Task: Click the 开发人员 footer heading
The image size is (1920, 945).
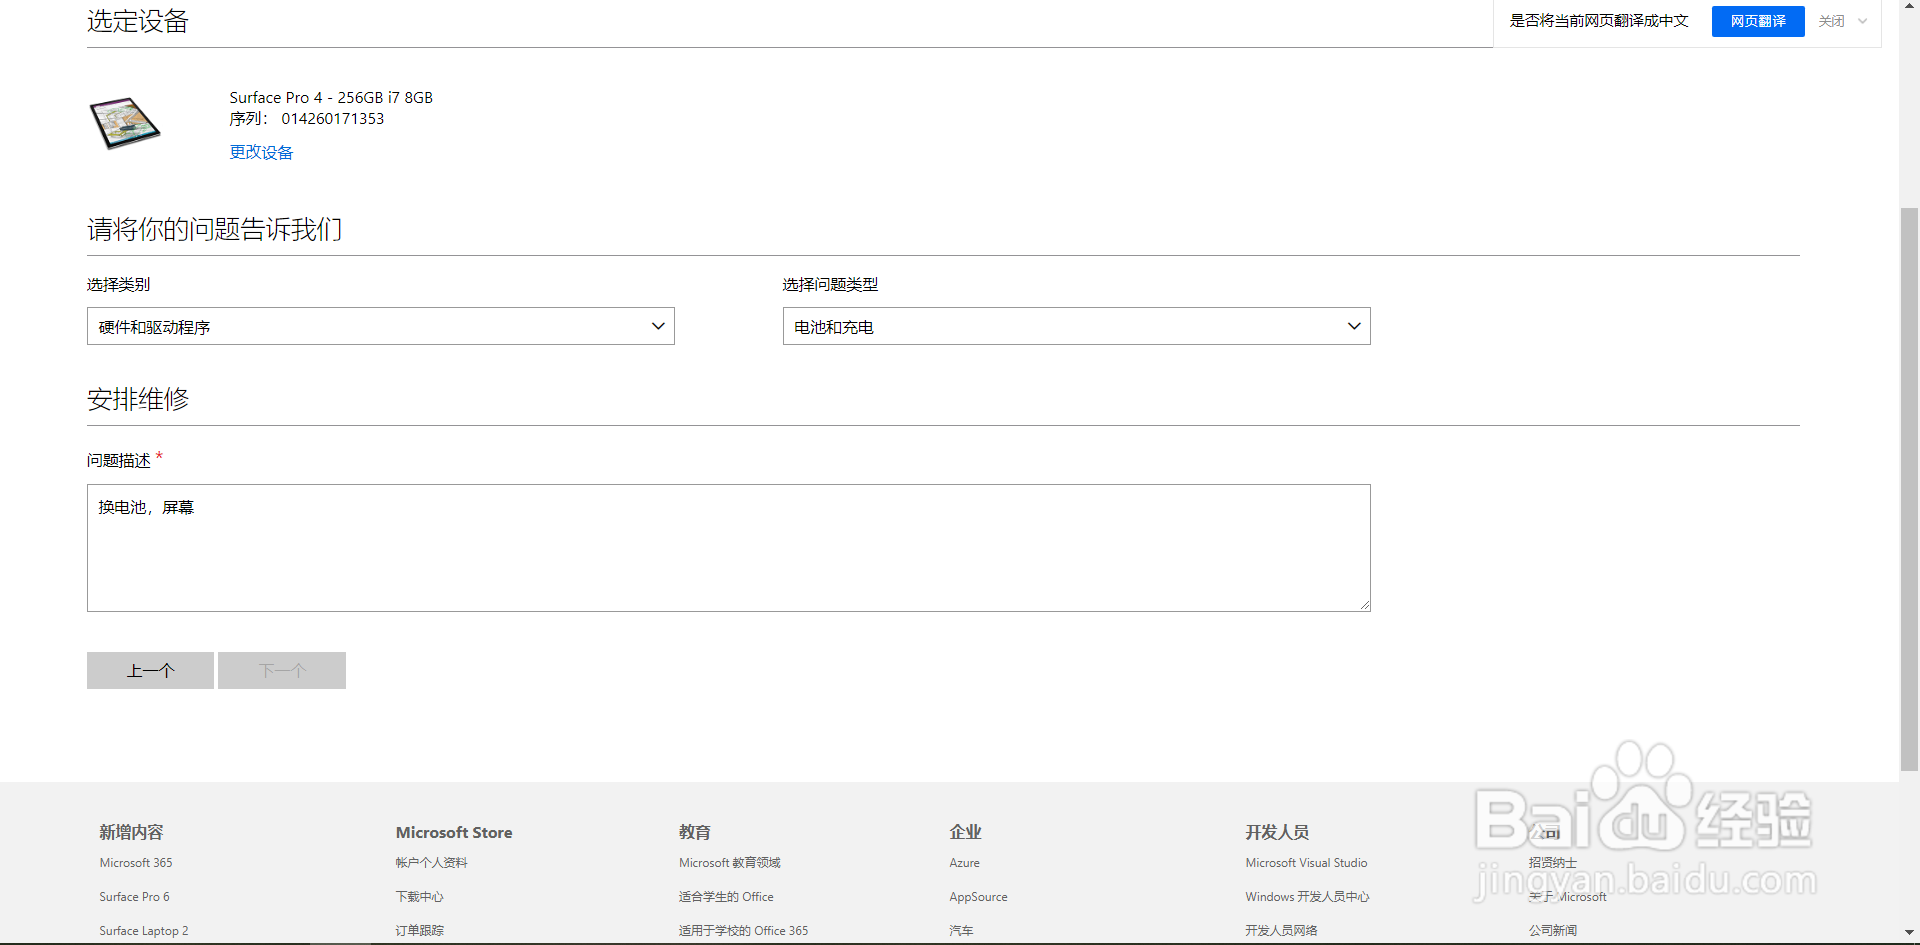Action: point(1277,832)
